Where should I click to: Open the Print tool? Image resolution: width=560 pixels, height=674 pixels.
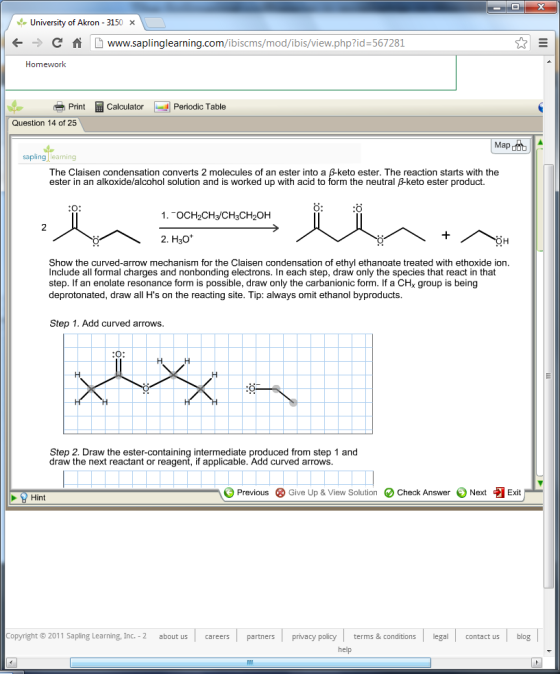pos(69,107)
